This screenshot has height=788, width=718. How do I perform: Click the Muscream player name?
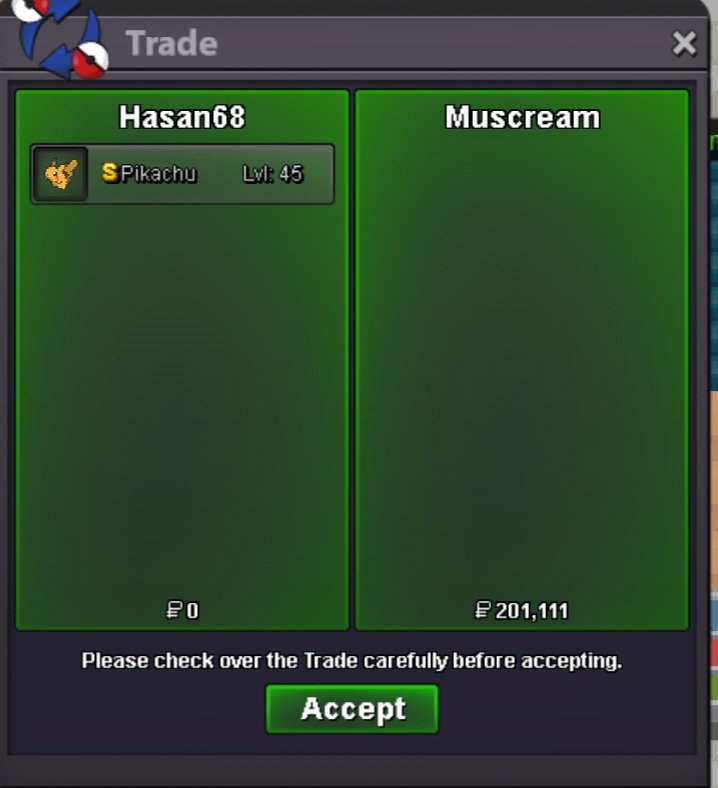point(523,118)
